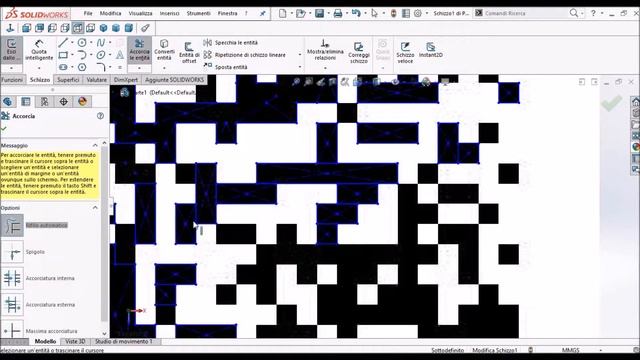Click the Options gear icon
Viewport: 640px width, 360px height.
[418, 13]
